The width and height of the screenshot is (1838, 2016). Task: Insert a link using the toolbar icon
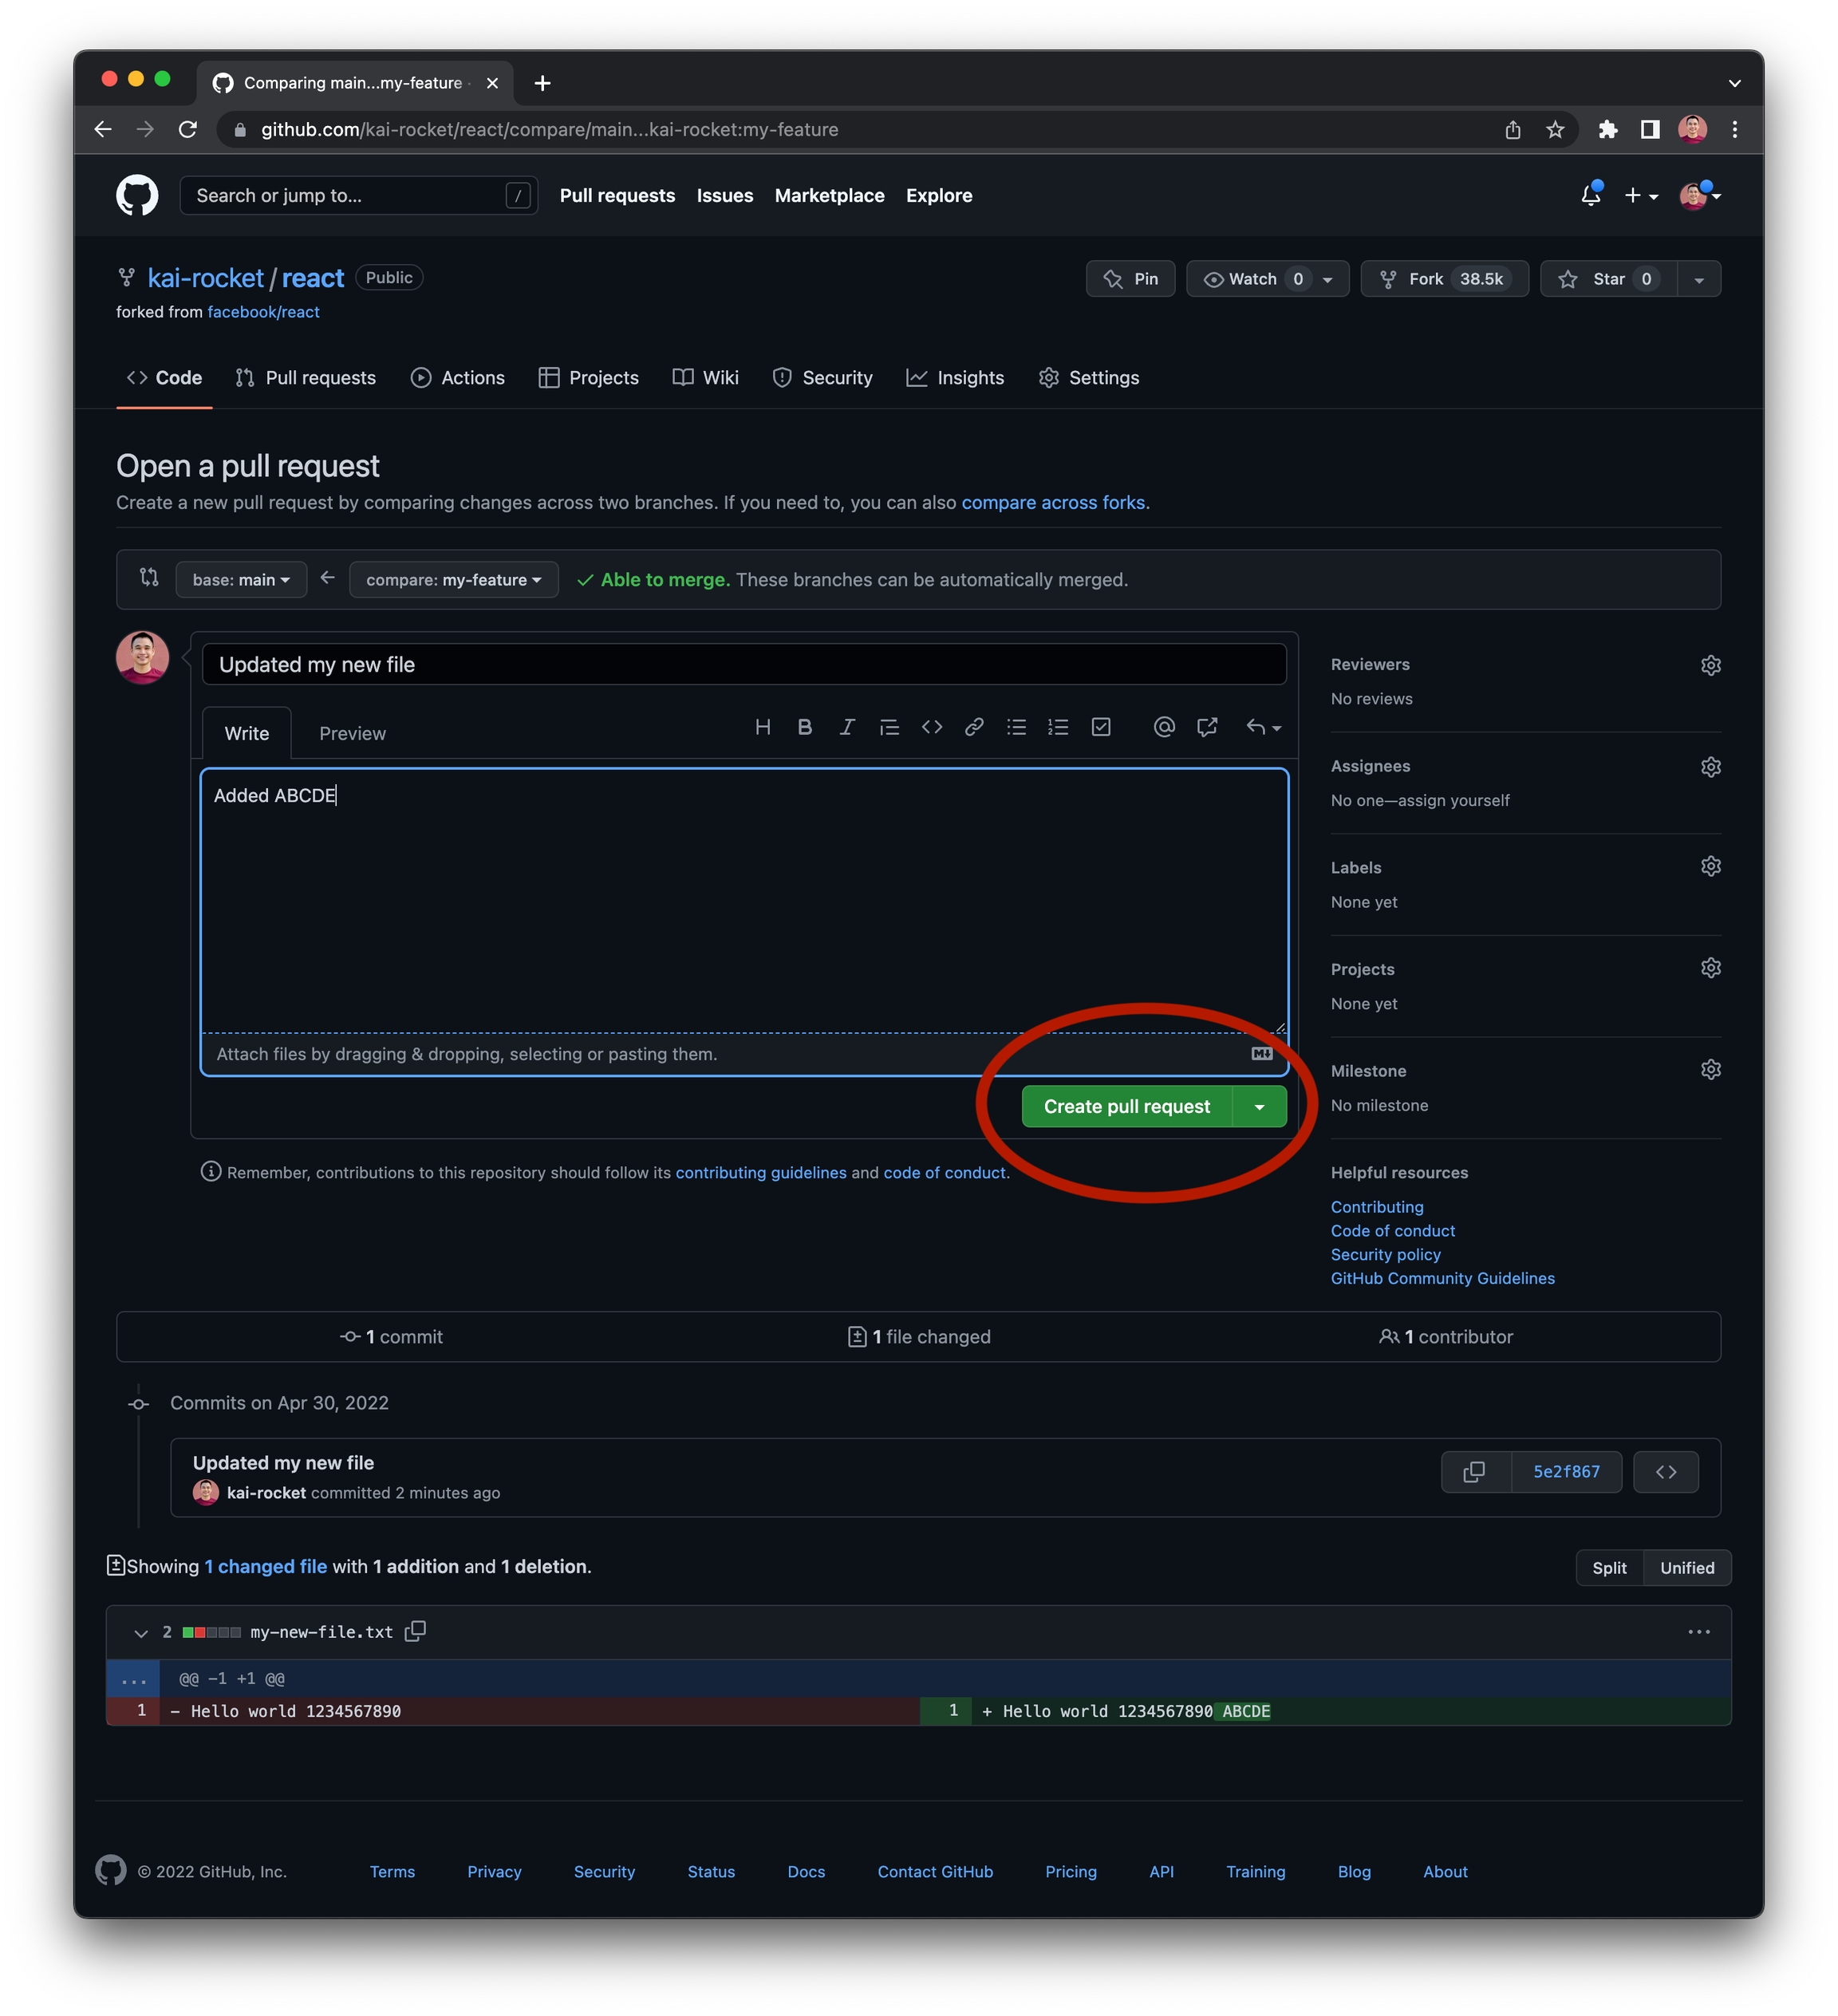974,727
